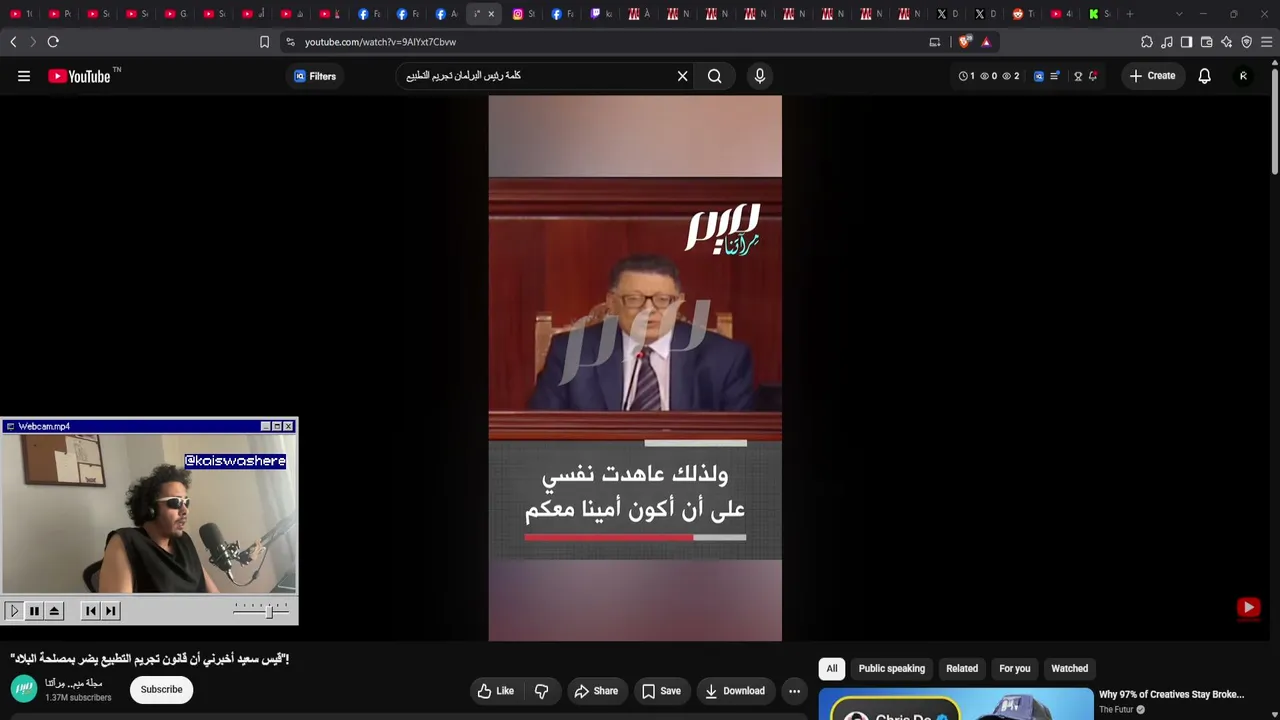
Task: Close the active browser tab
Action: pyautogui.click(x=491, y=14)
